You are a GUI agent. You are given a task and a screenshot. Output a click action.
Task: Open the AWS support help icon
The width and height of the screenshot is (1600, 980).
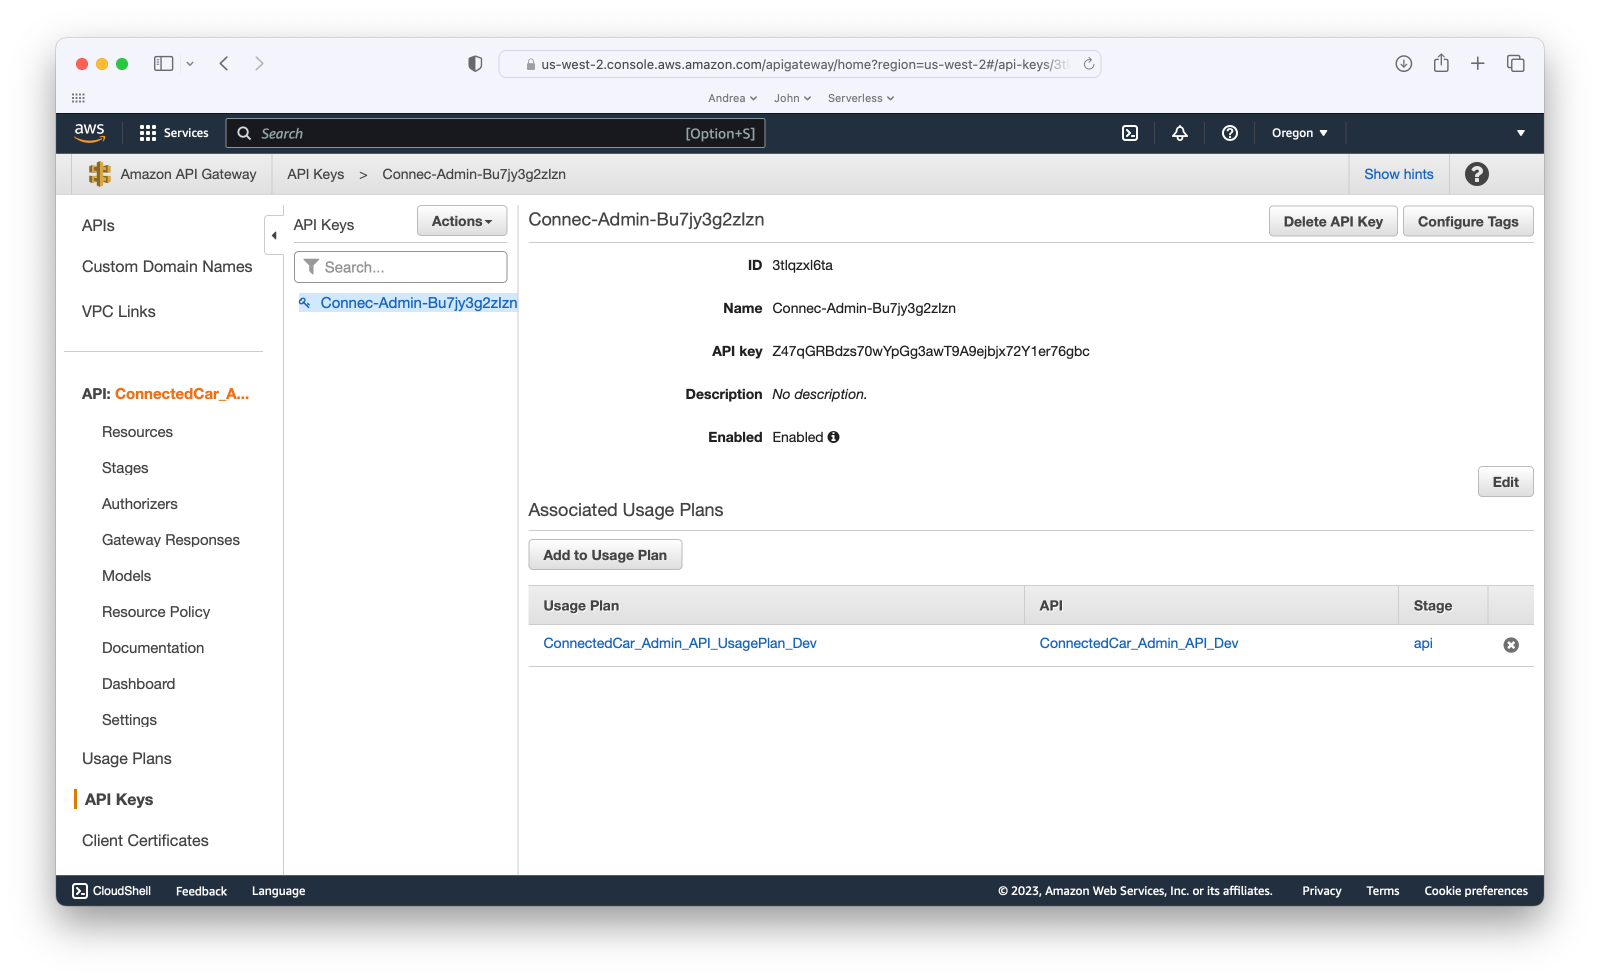pyautogui.click(x=1230, y=133)
